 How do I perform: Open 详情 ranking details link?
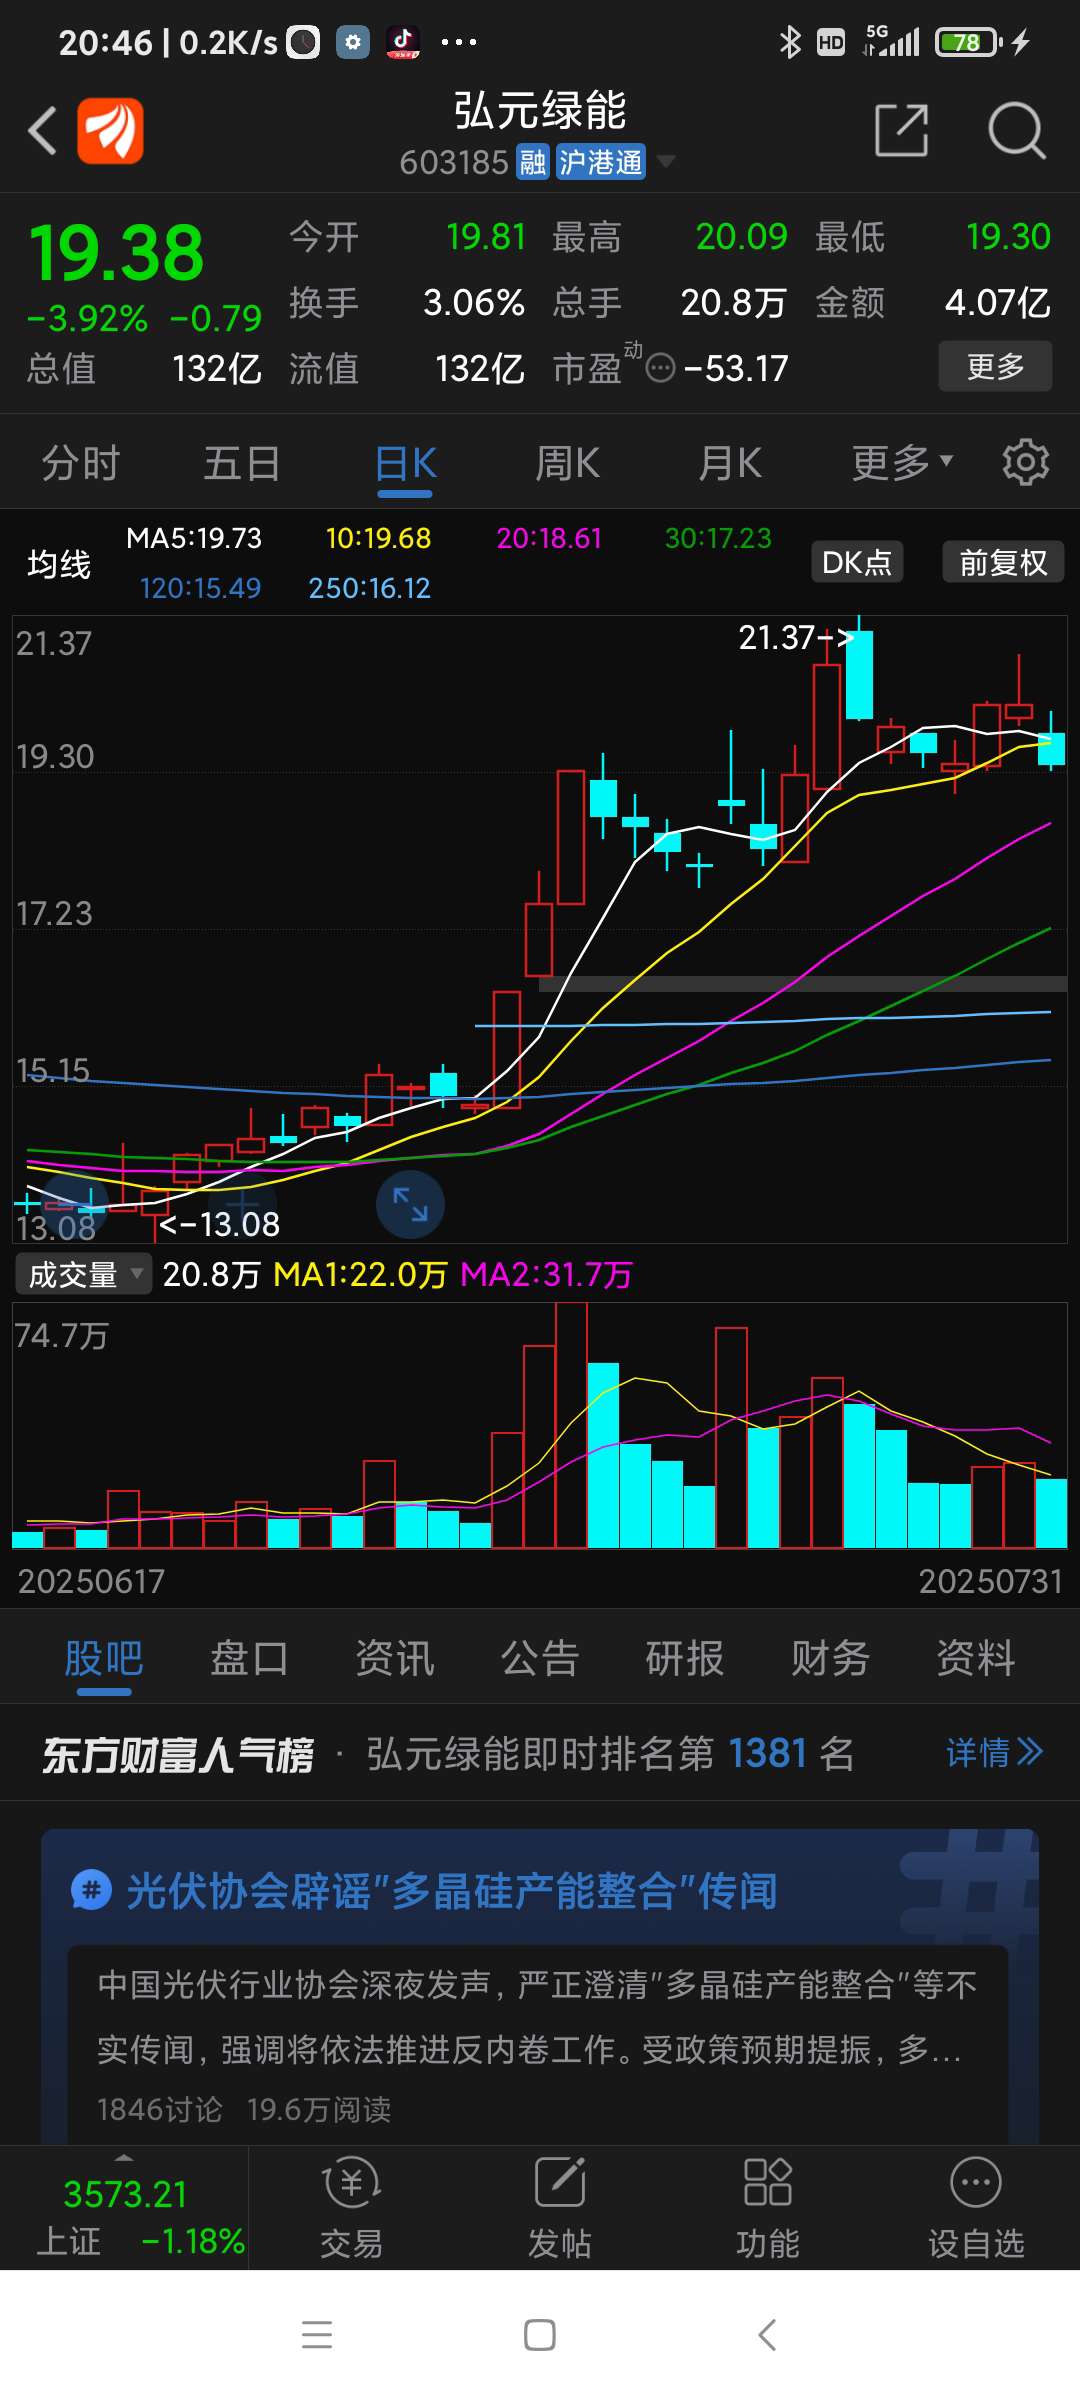(x=994, y=1752)
